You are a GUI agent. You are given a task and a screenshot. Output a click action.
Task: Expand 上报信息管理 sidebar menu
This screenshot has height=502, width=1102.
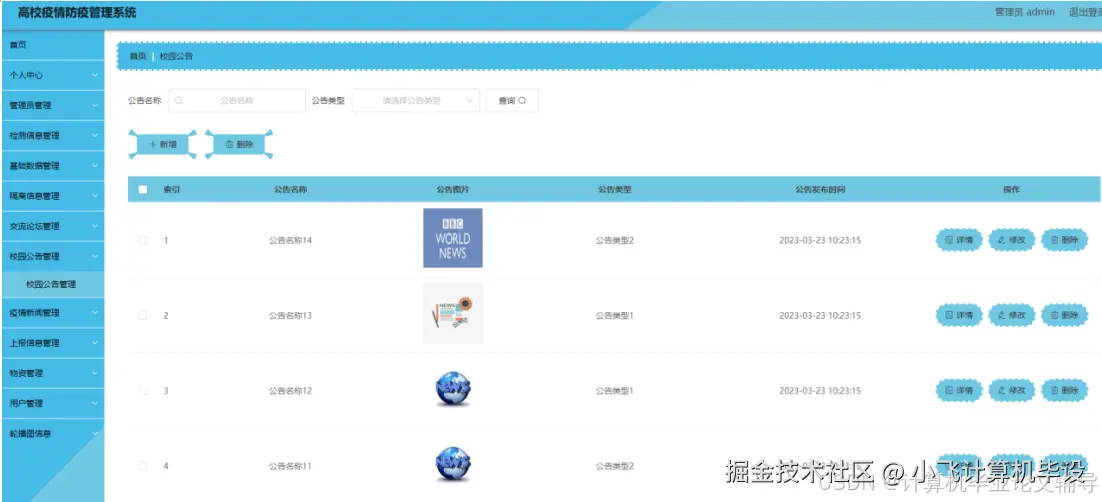coord(53,343)
